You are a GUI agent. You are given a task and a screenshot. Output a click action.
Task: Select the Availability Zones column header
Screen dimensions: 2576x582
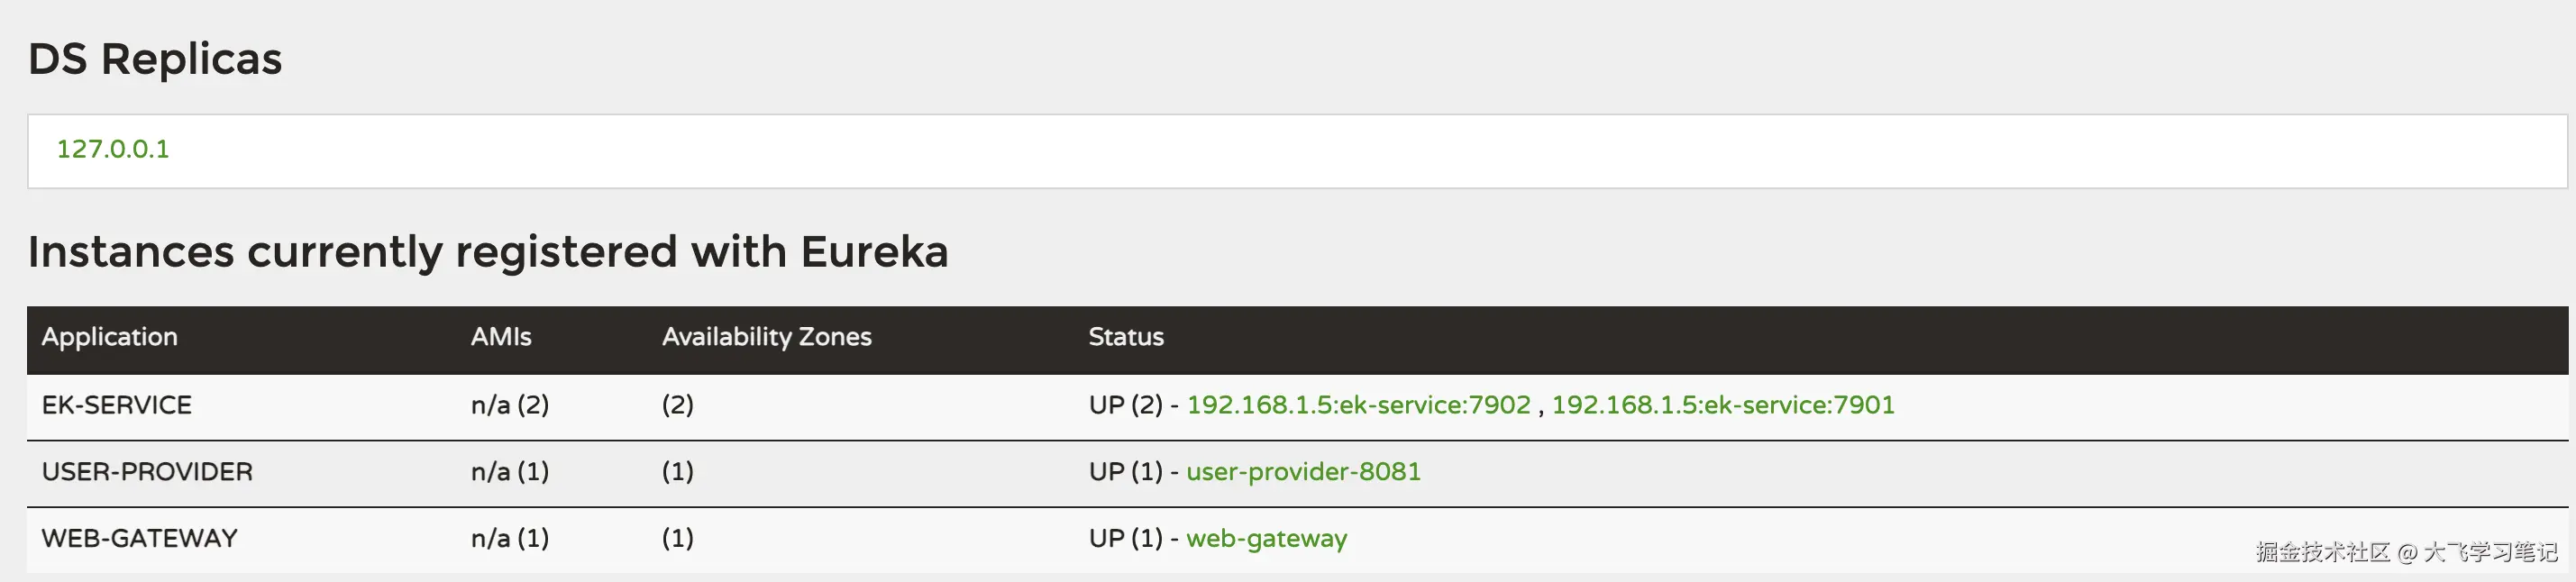pyautogui.click(x=766, y=337)
